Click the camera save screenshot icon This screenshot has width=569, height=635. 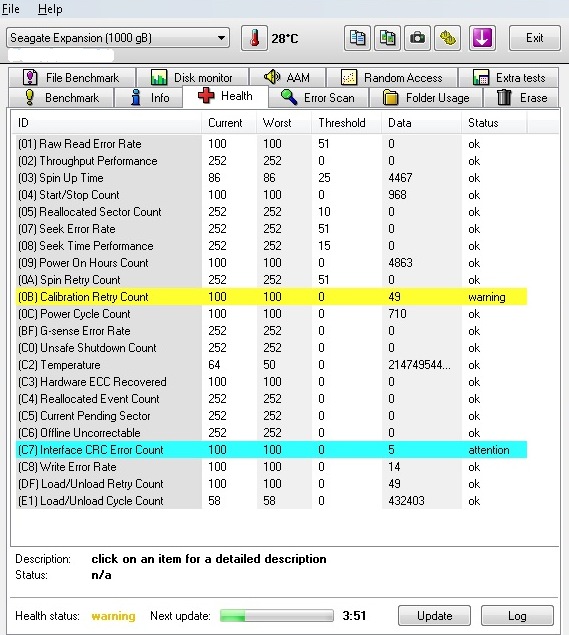(x=418, y=38)
